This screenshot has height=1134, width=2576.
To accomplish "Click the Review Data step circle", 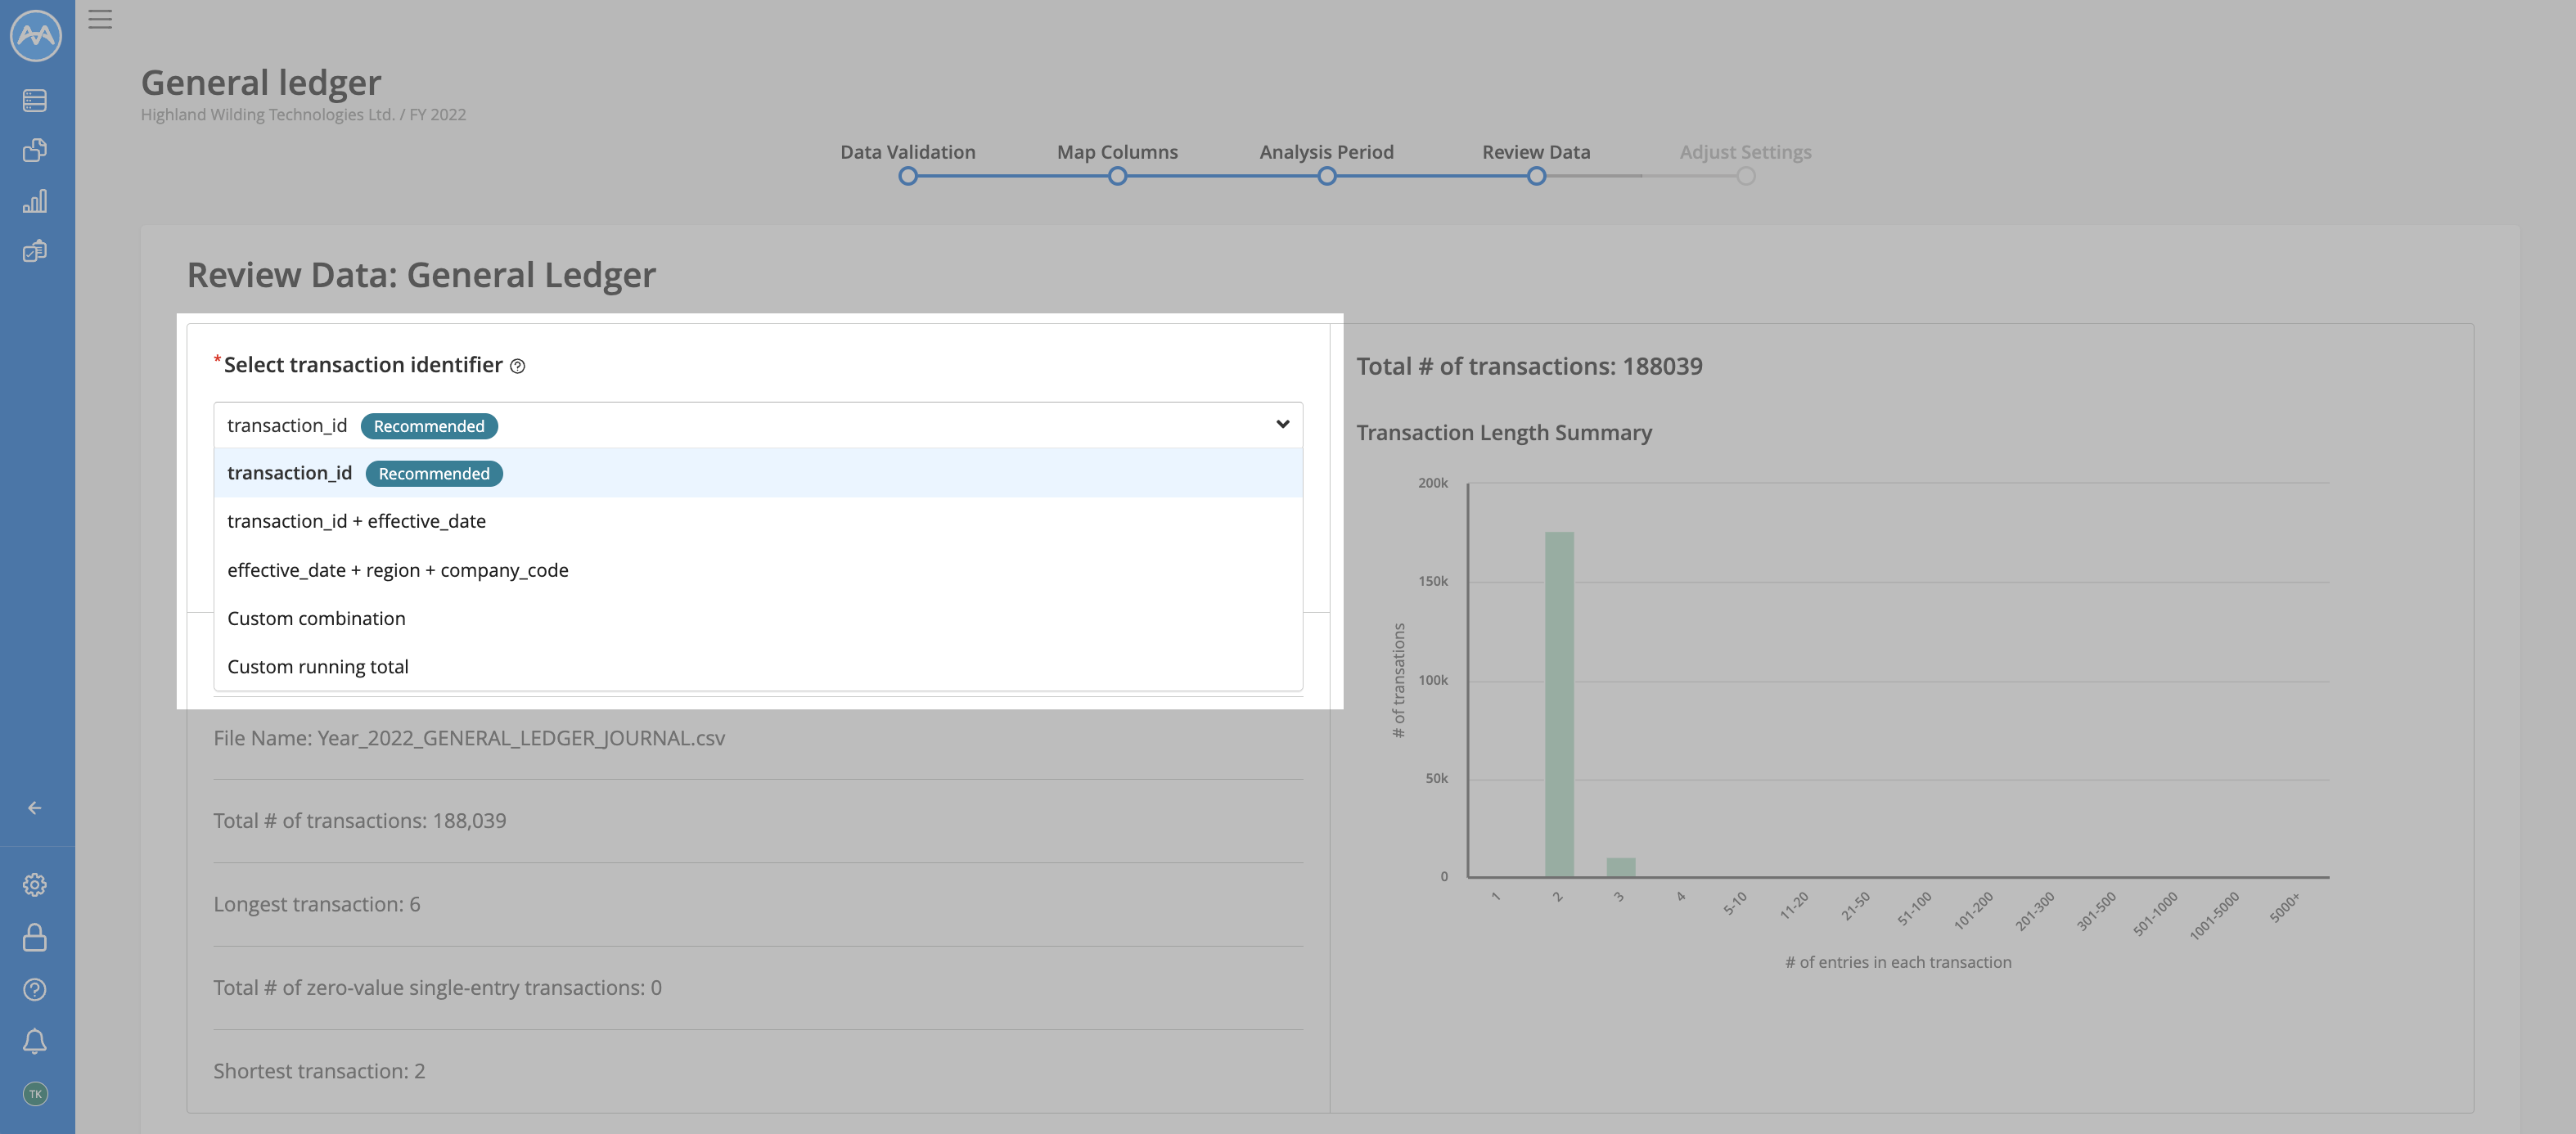I will click(1536, 176).
